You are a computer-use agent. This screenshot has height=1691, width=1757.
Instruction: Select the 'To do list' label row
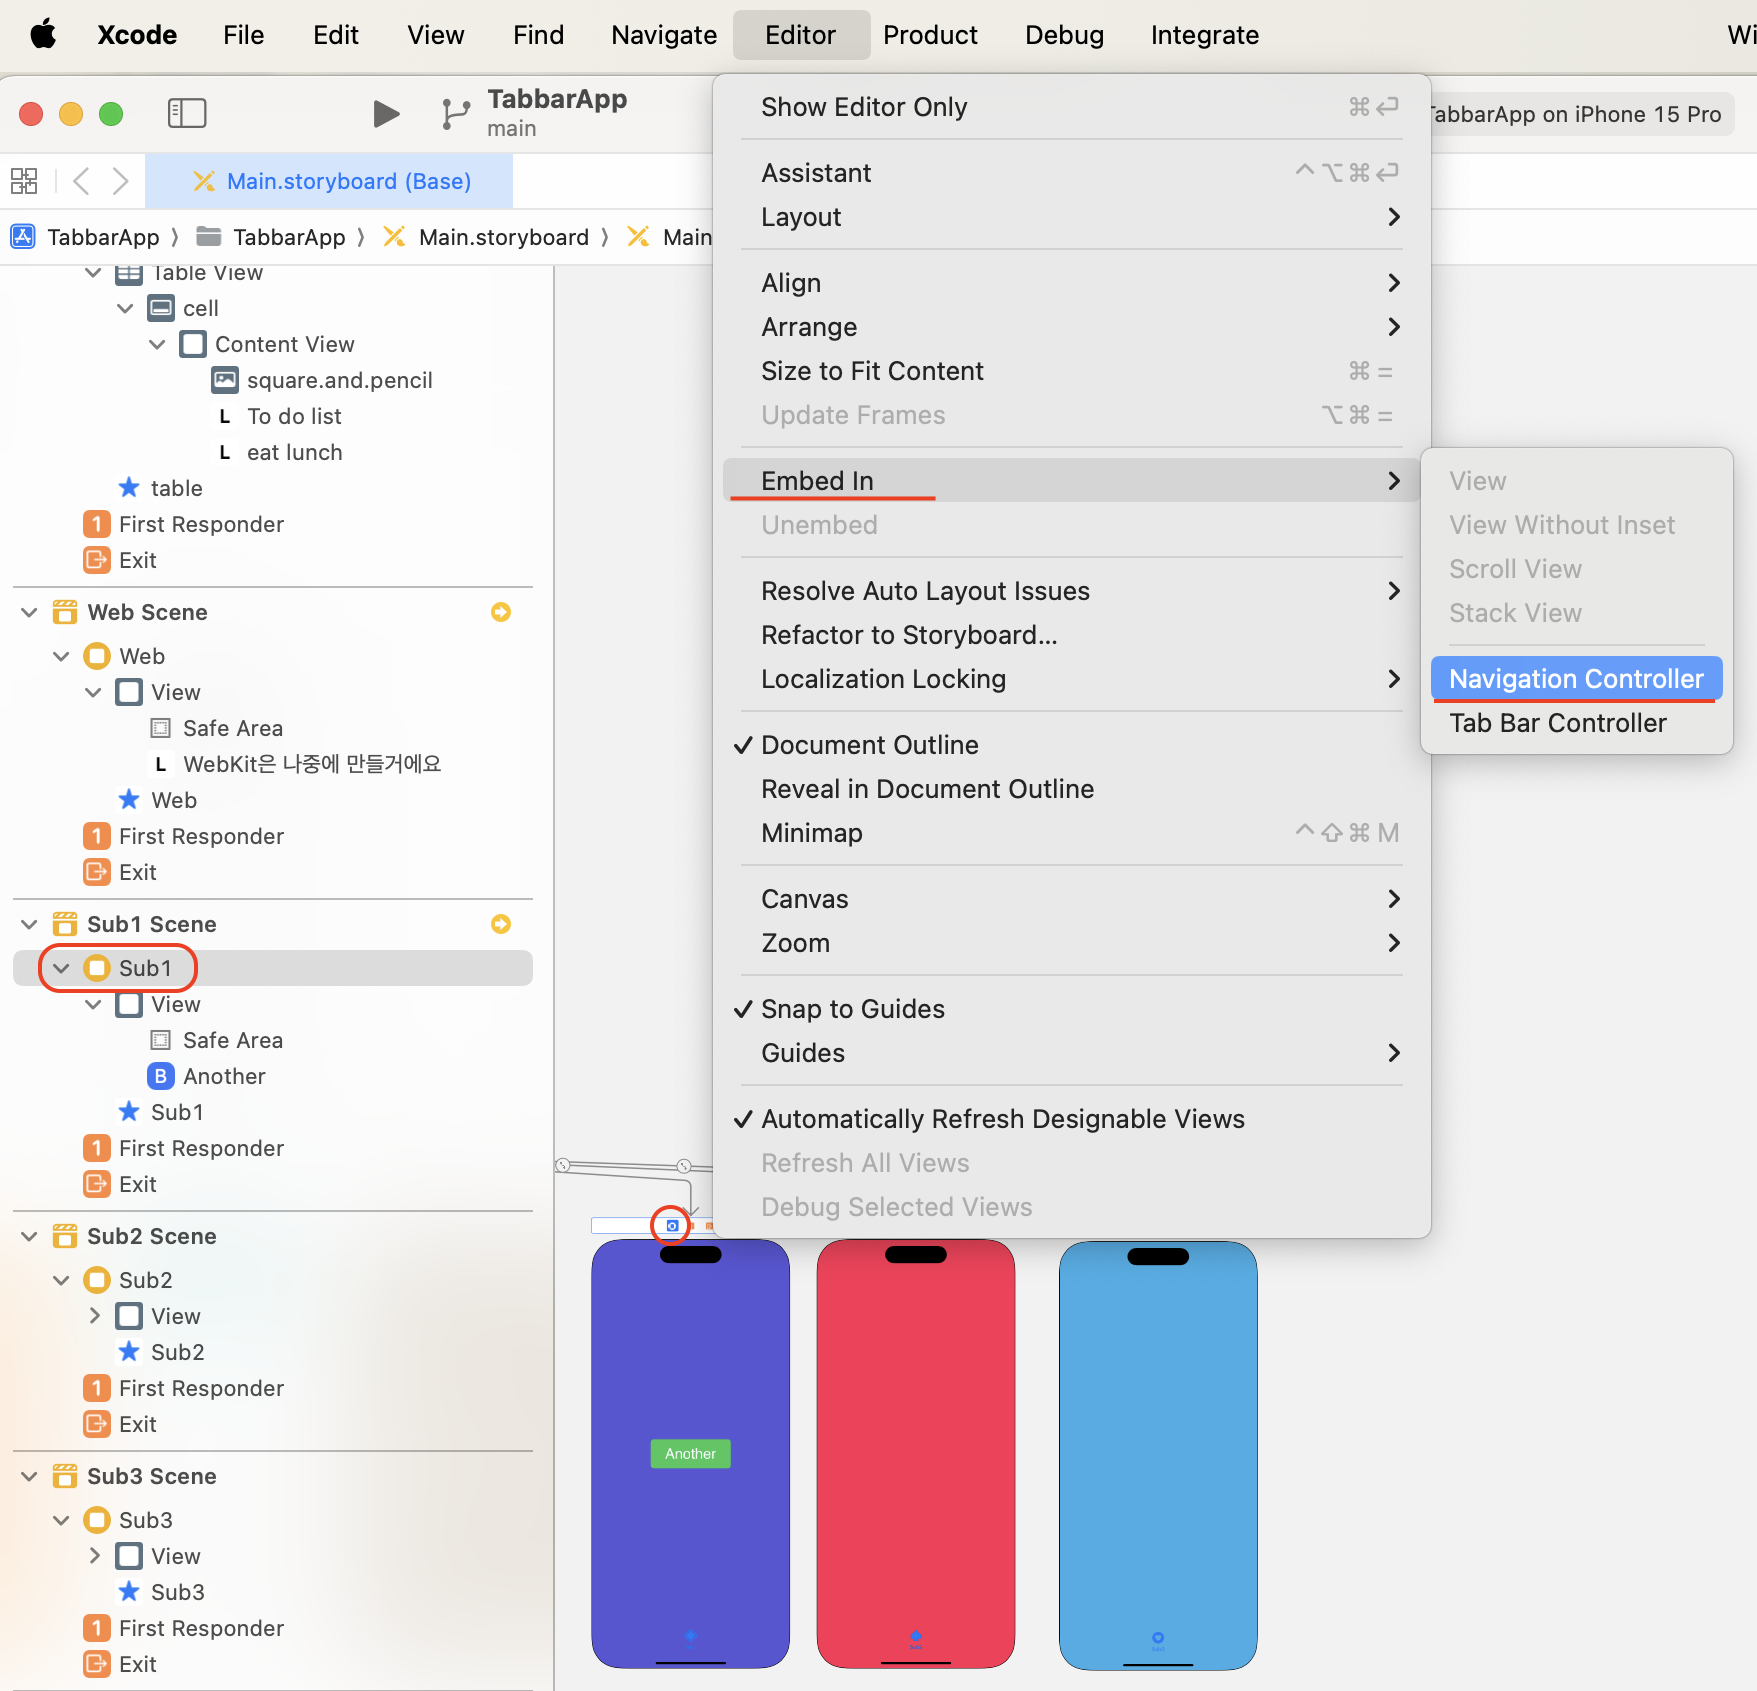(279, 416)
